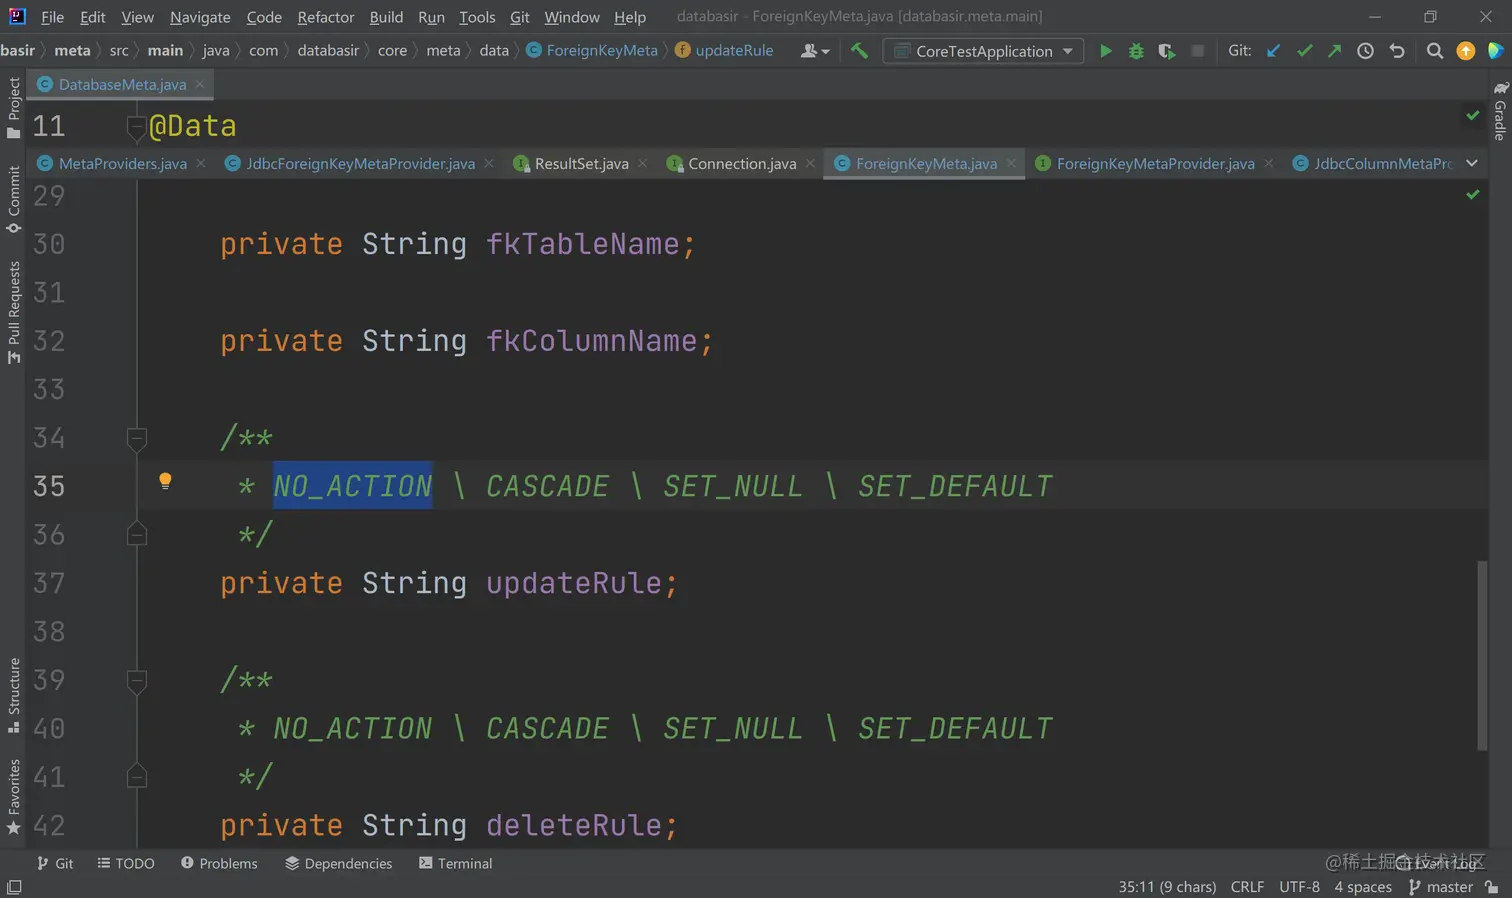Click the 4 spaces indent setting
Viewport: 1512px width, 898px height.
(x=1362, y=887)
